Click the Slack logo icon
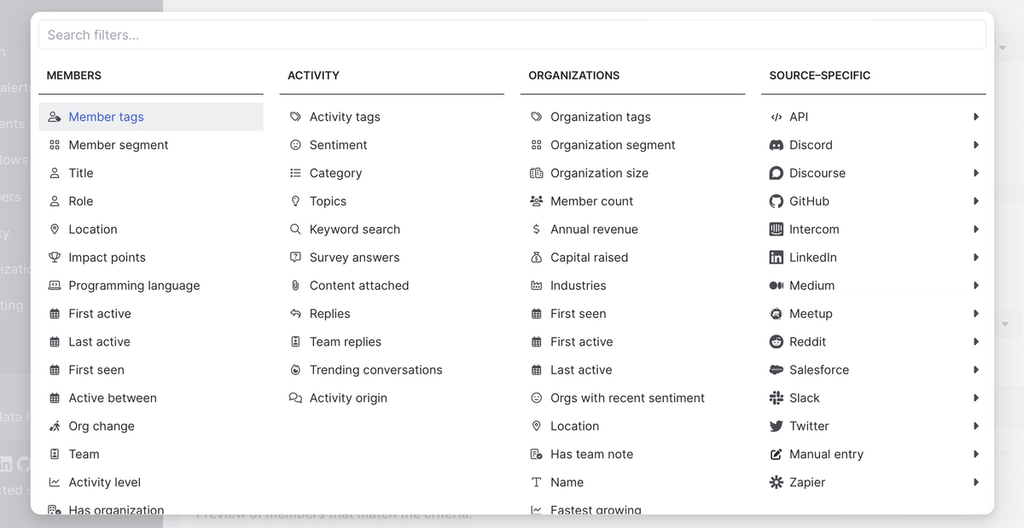1024x528 pixels. tap(776, 398)
